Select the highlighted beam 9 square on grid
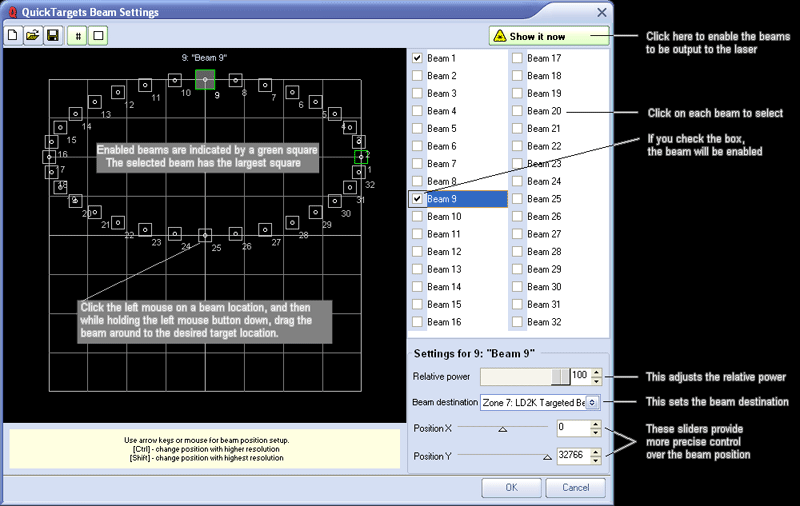 204,78
